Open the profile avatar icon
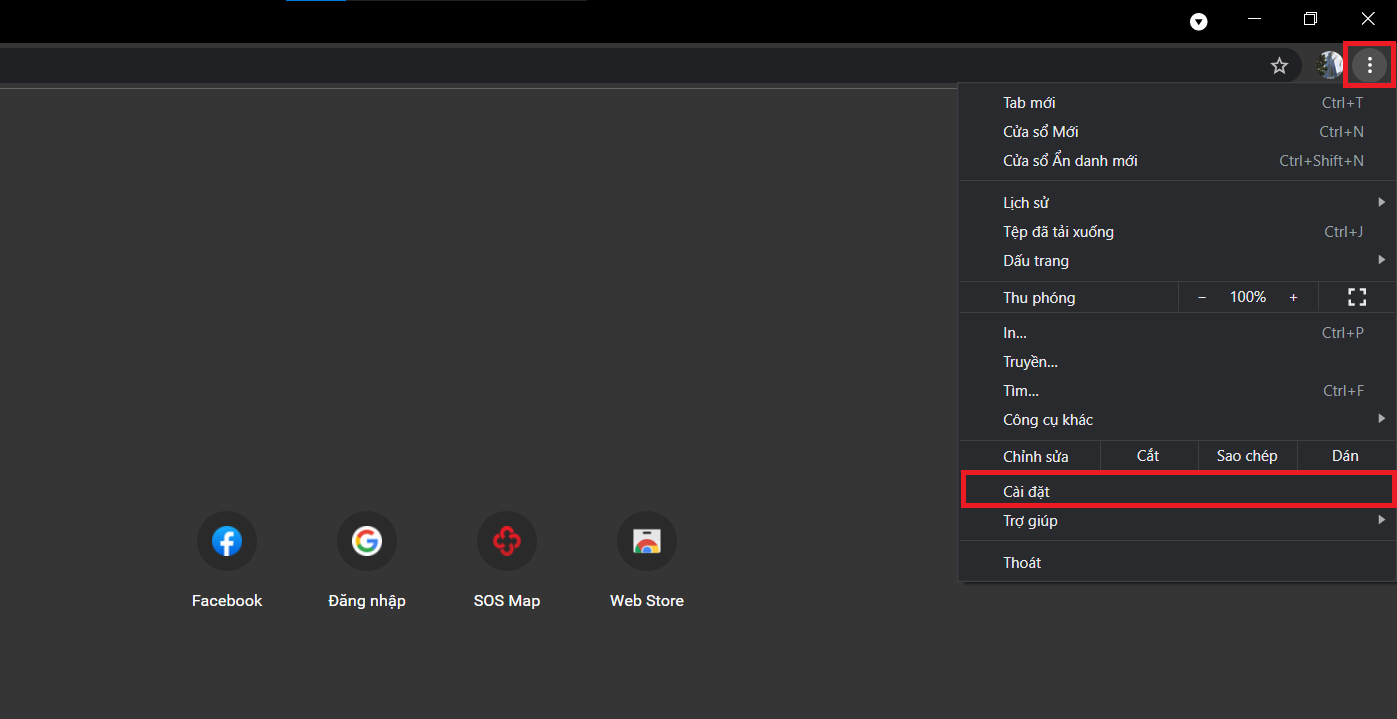Image resolution: width=1397 pixels, height=719 pixels. (x=1329, y=66)
